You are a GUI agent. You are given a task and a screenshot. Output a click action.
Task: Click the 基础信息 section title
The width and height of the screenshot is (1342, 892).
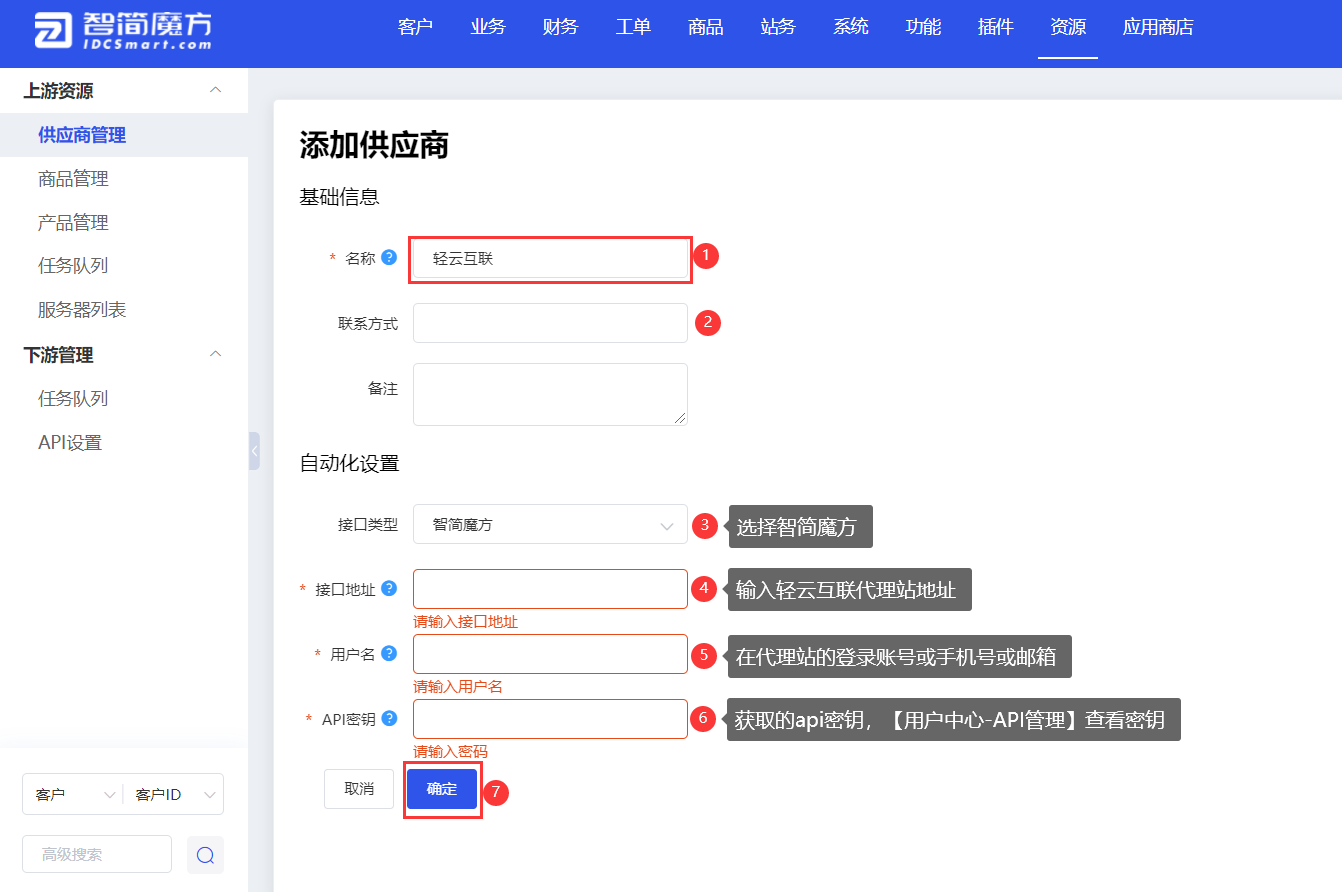[x=339, y=197]
